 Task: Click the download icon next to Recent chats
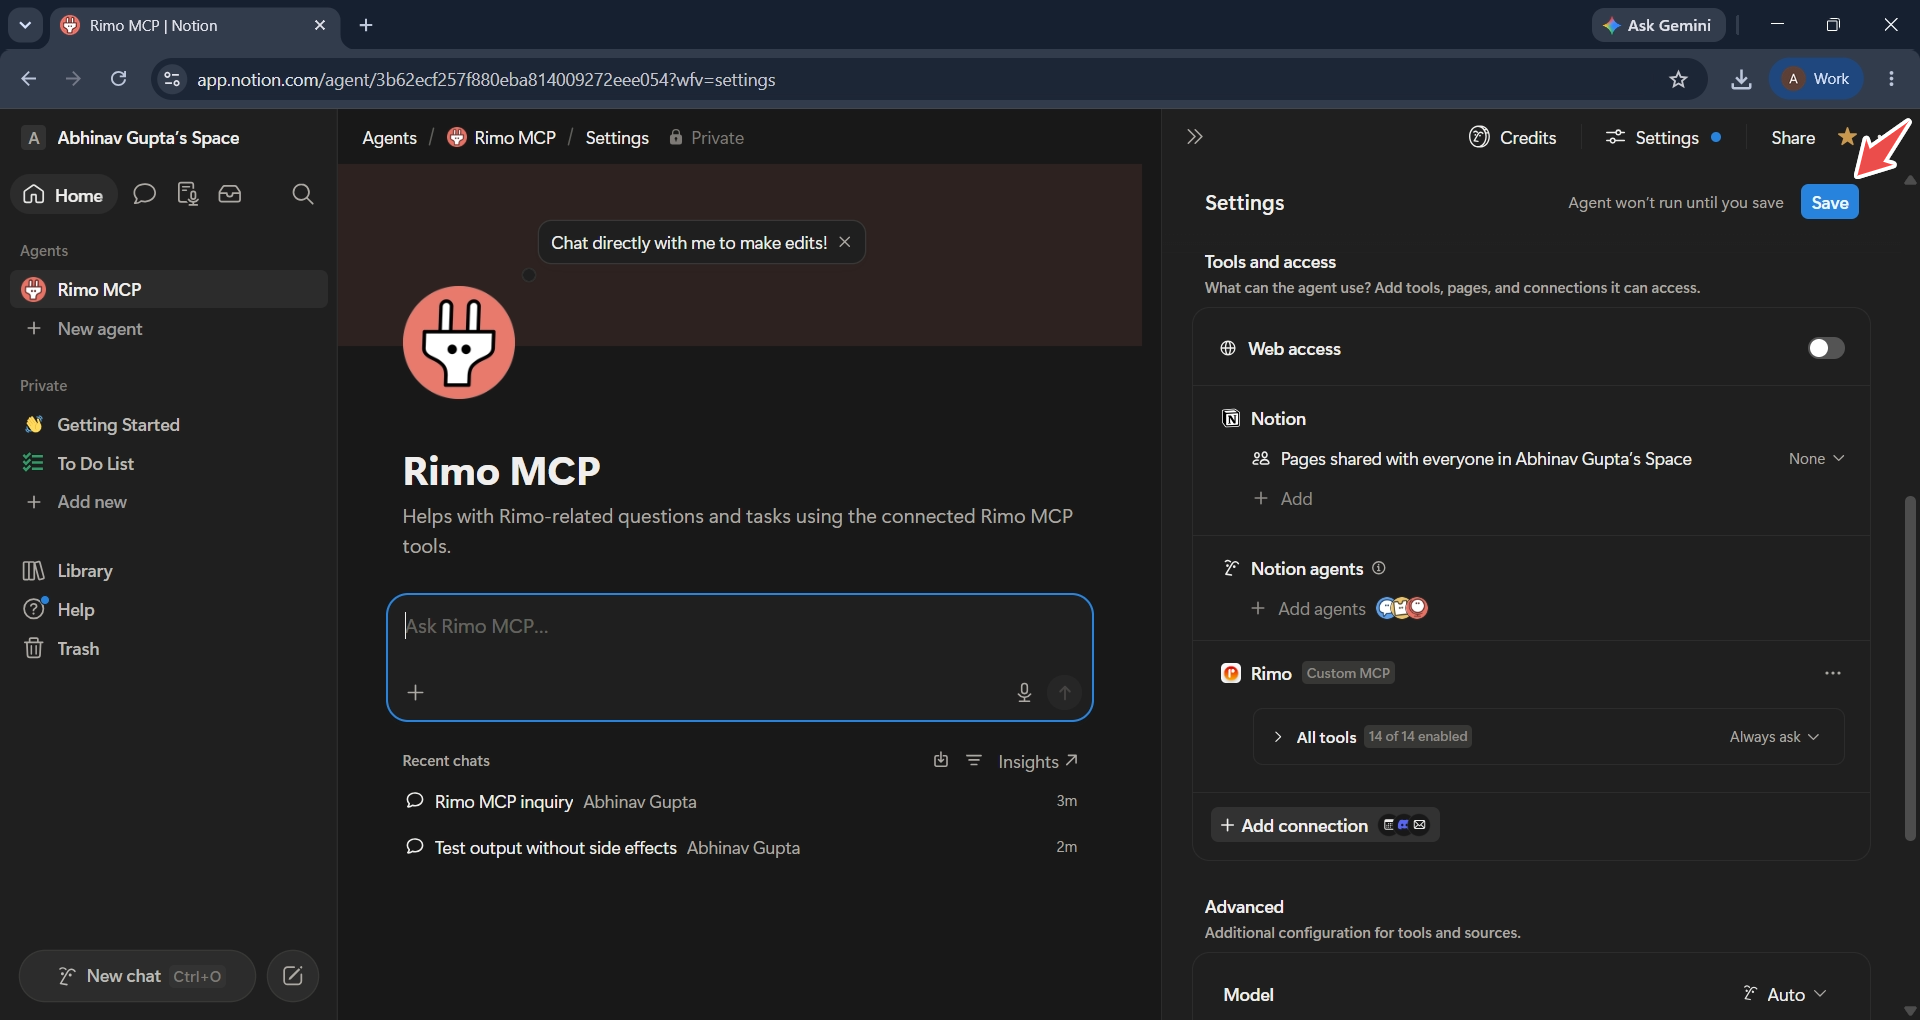tap(940, 760)
